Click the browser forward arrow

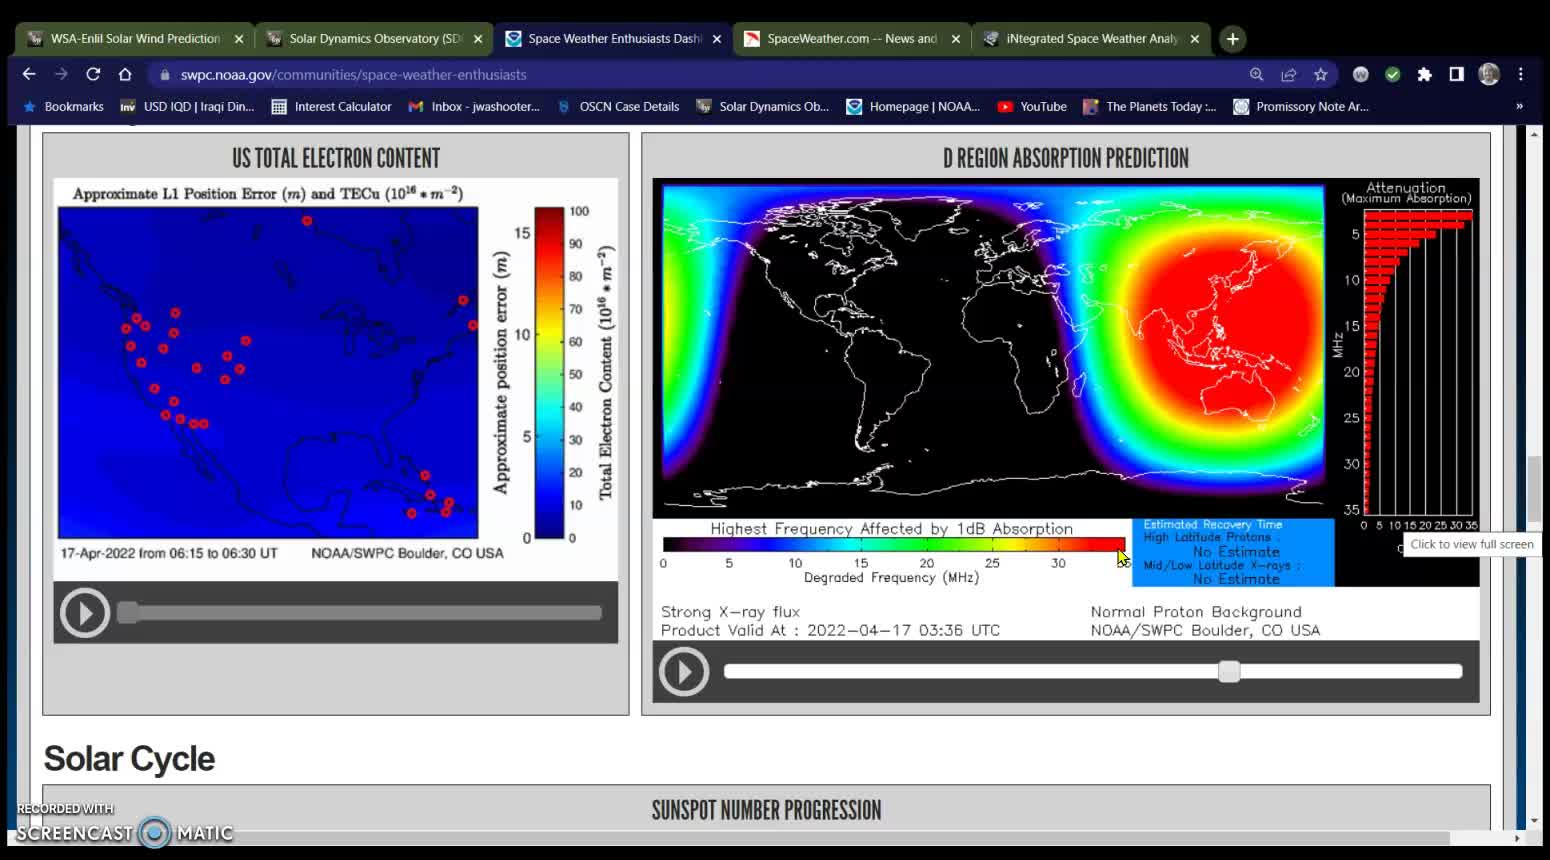tap(61, 74)
